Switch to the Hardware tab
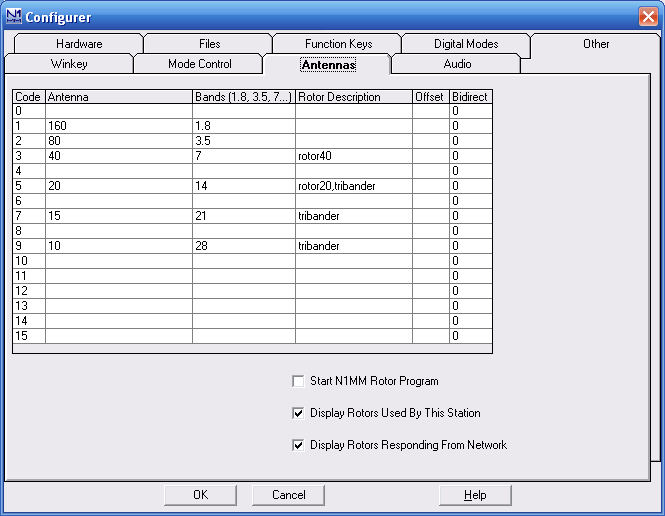Screen dimensions: 665x516 coord(79,44)
